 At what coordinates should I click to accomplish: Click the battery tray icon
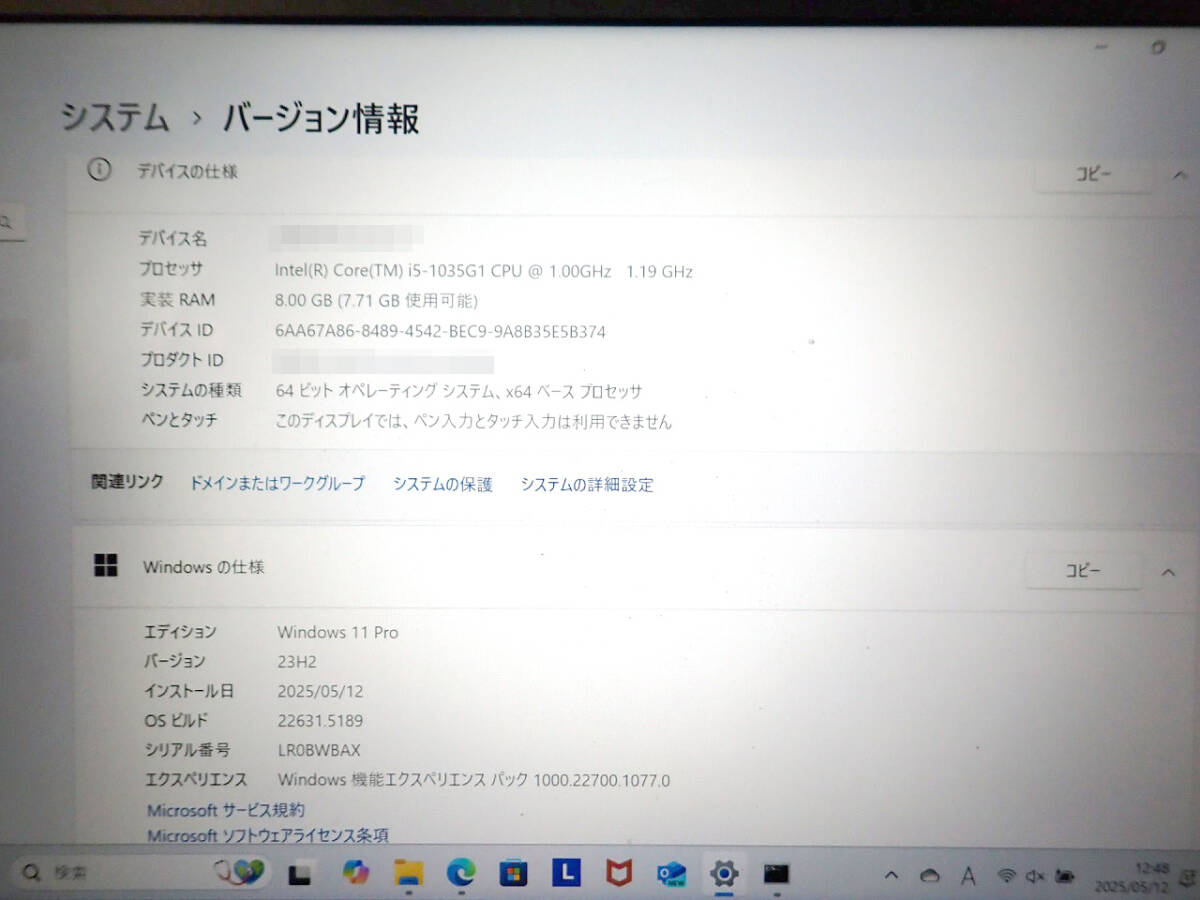coord(1065,877)
